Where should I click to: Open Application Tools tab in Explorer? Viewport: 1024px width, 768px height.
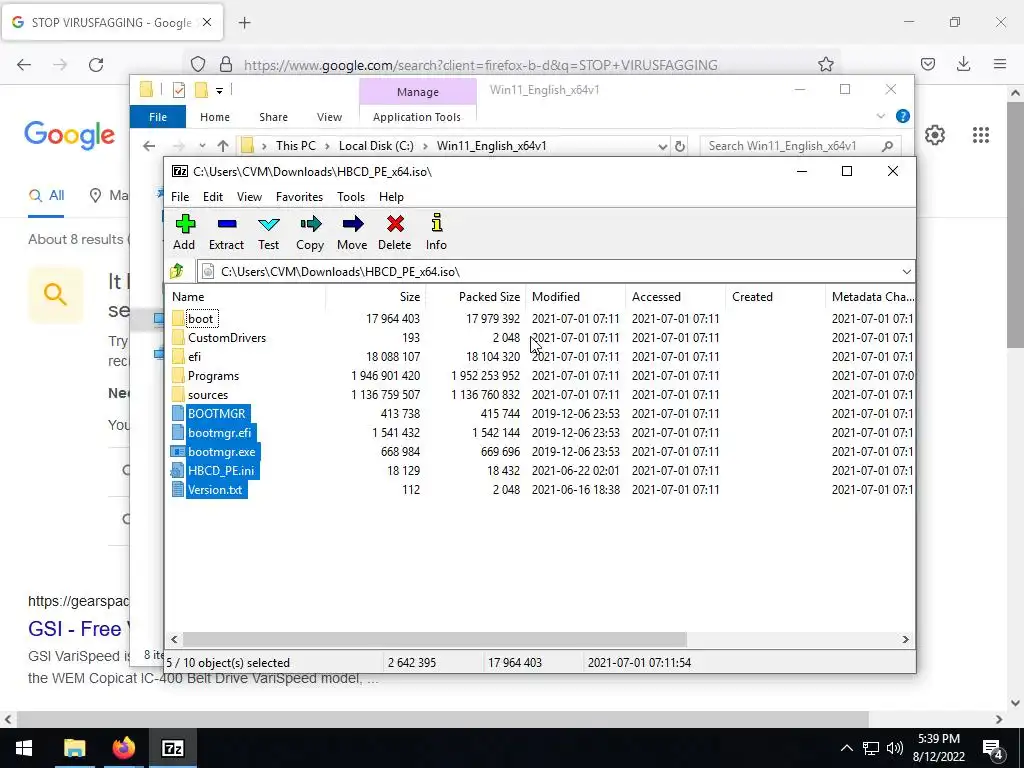point(417,117)
